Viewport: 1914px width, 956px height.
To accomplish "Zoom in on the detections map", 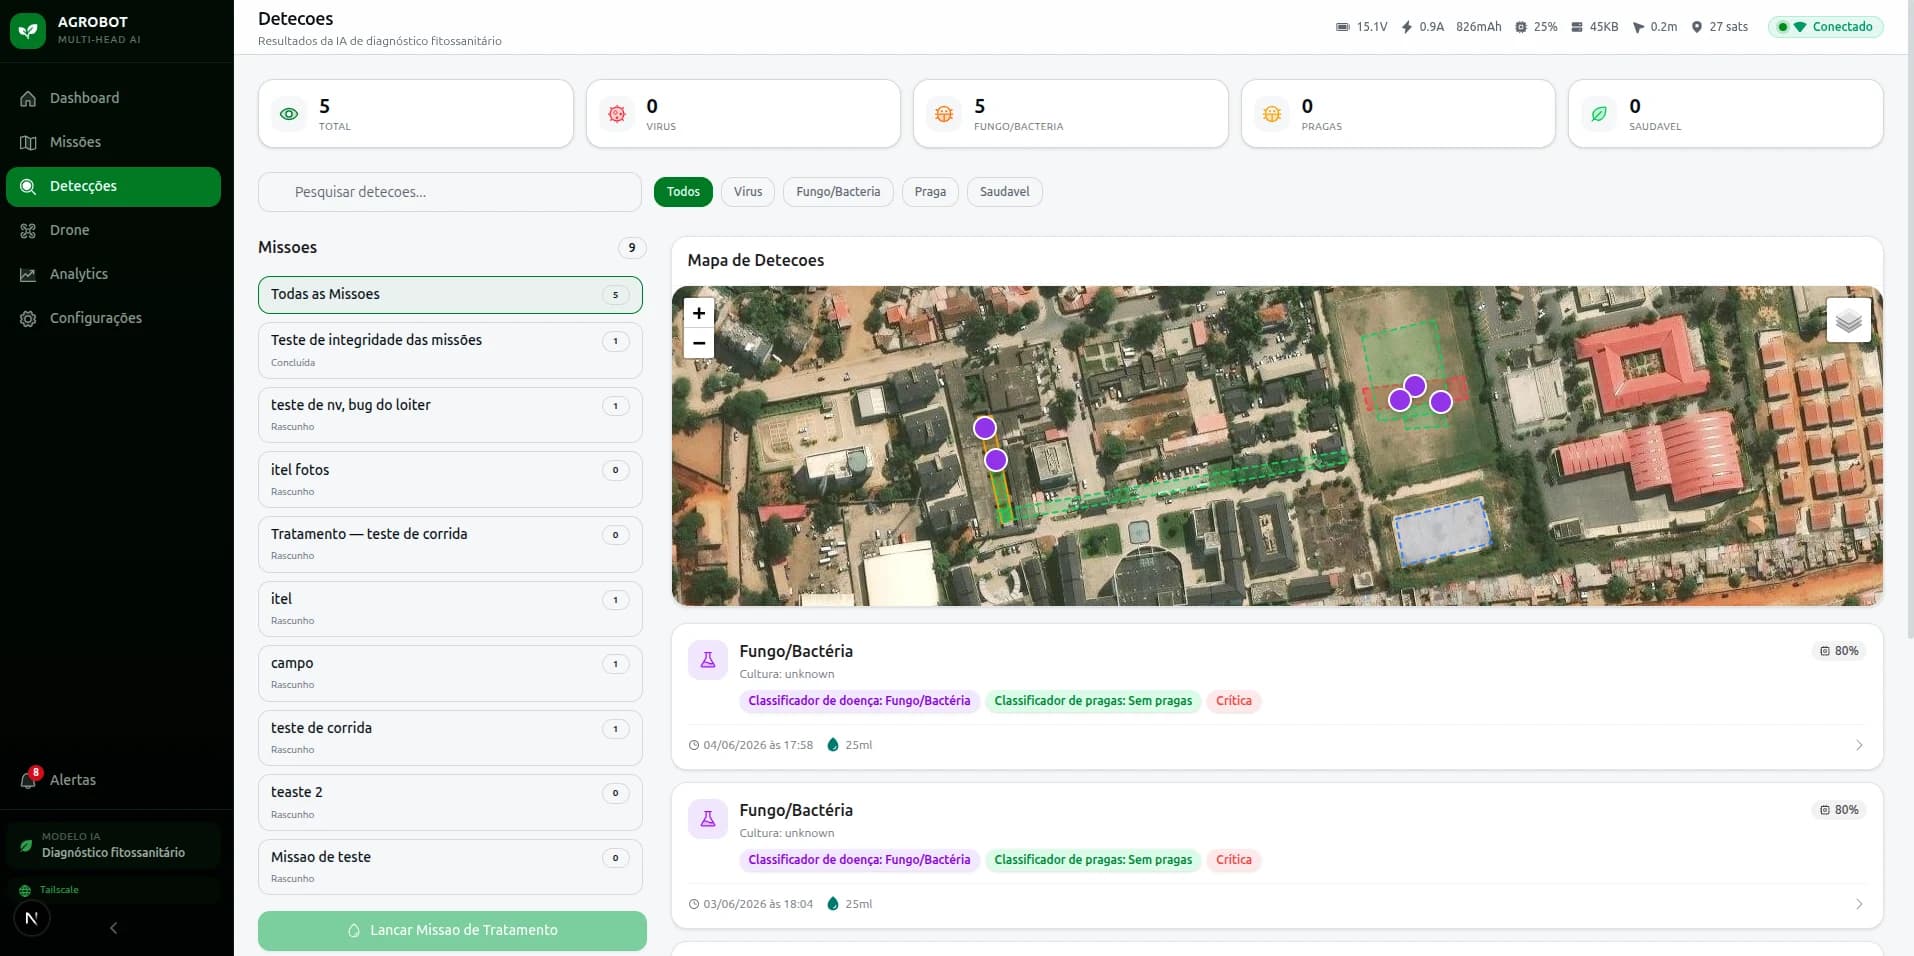I will coord(699,313).
